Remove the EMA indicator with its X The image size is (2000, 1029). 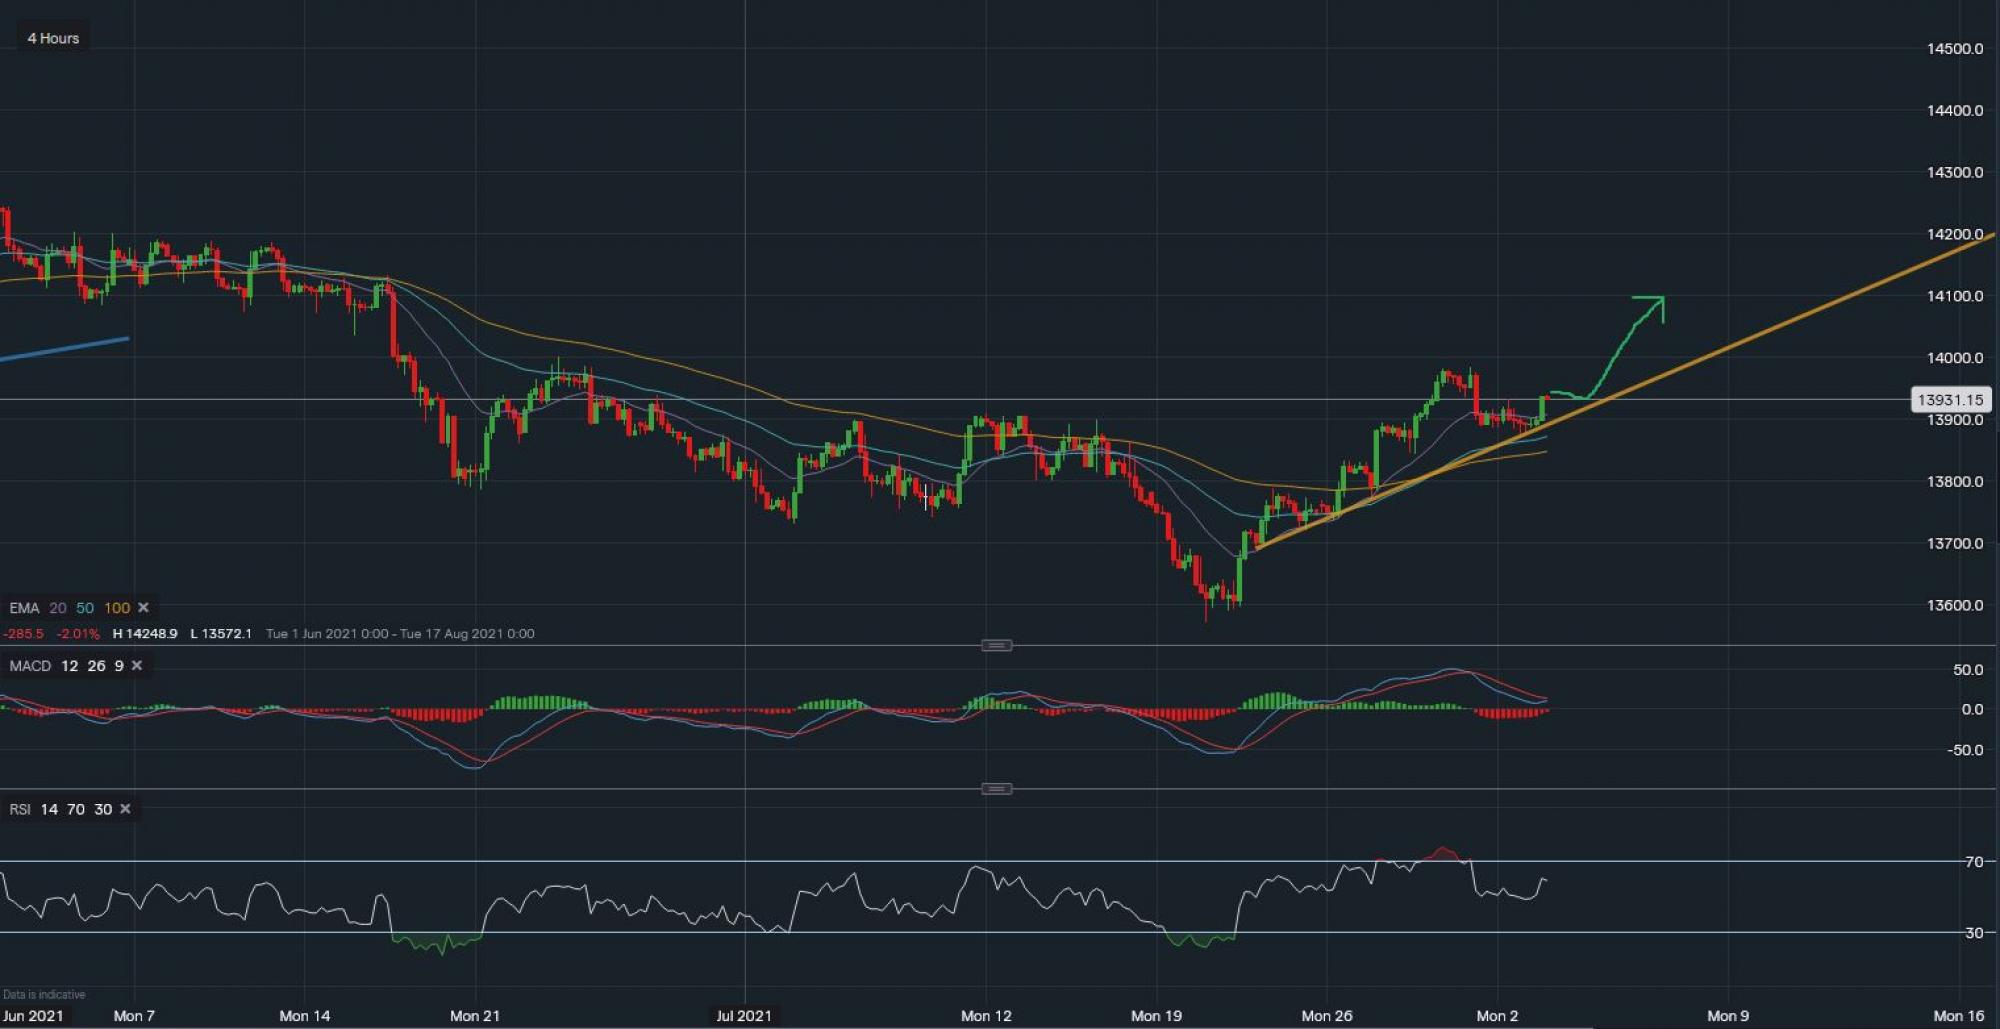(x=143, y=608)
